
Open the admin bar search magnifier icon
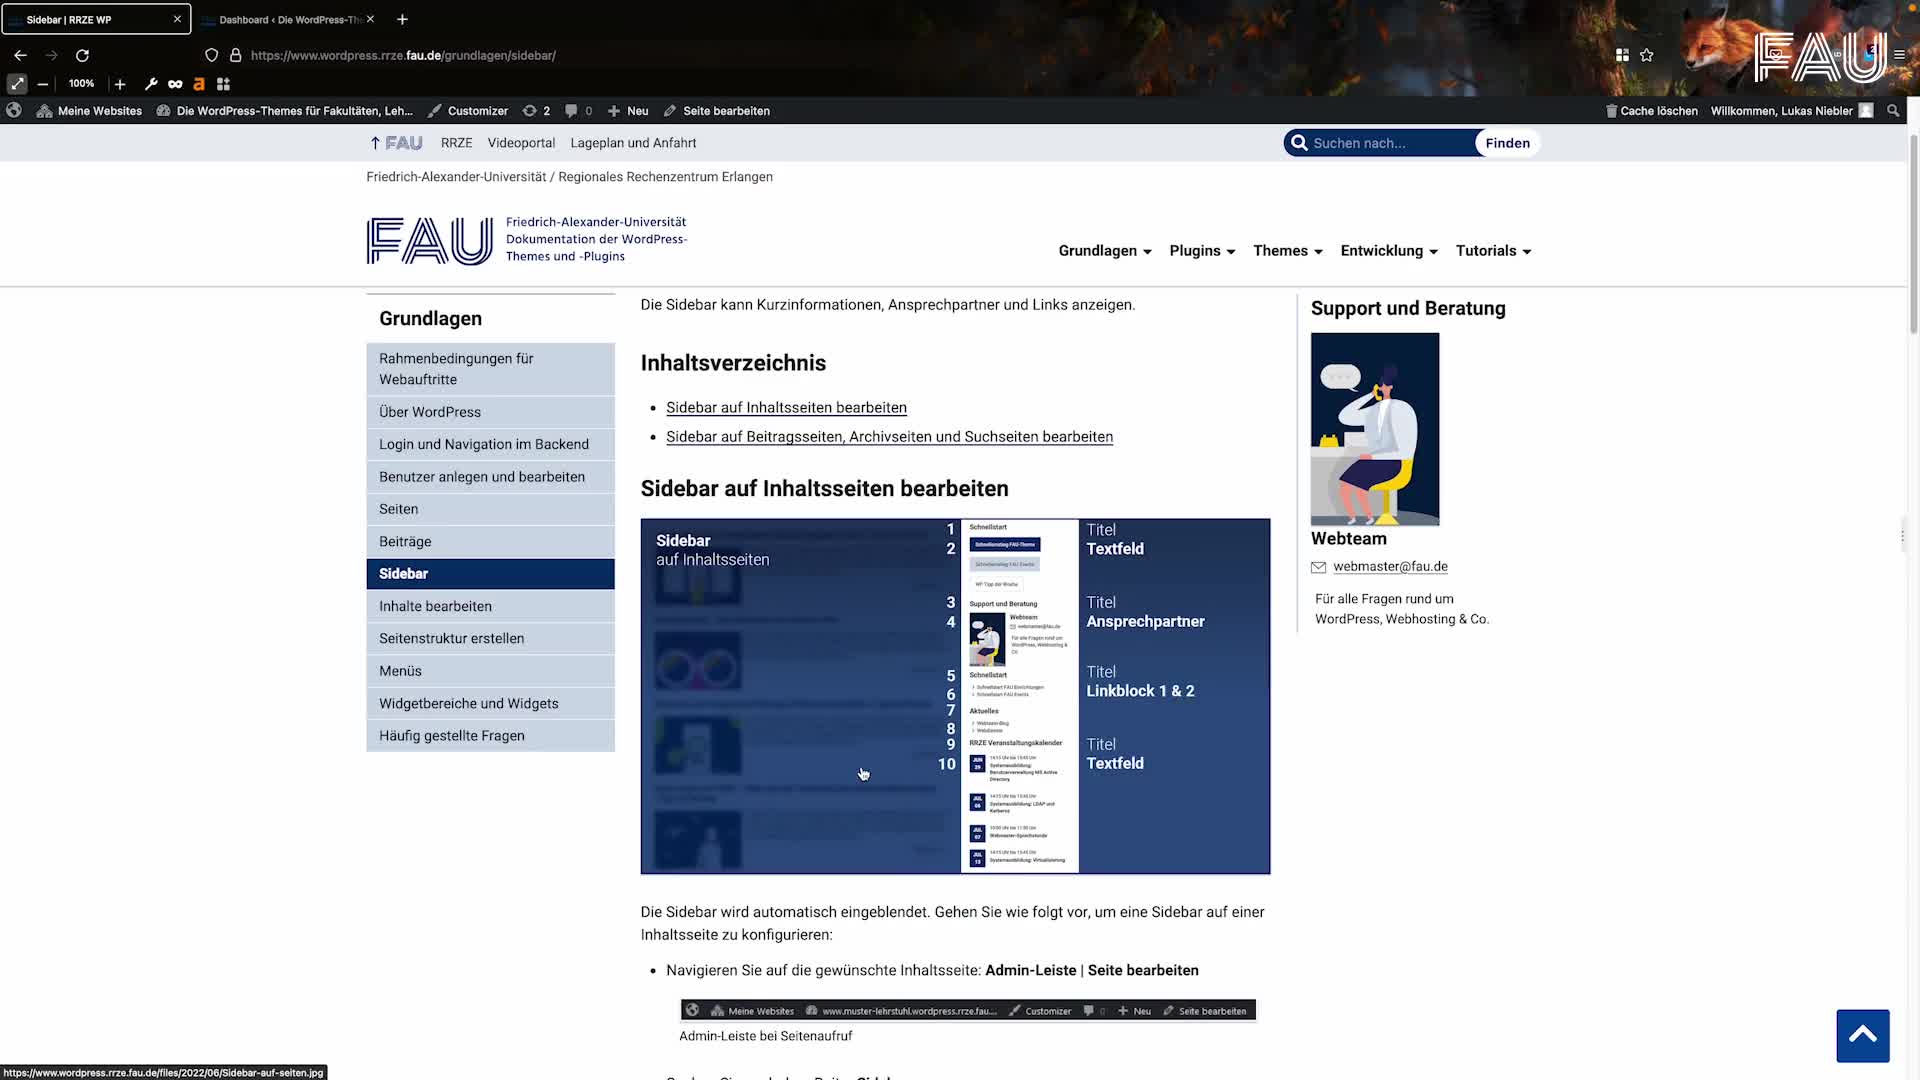(1892, 111)
